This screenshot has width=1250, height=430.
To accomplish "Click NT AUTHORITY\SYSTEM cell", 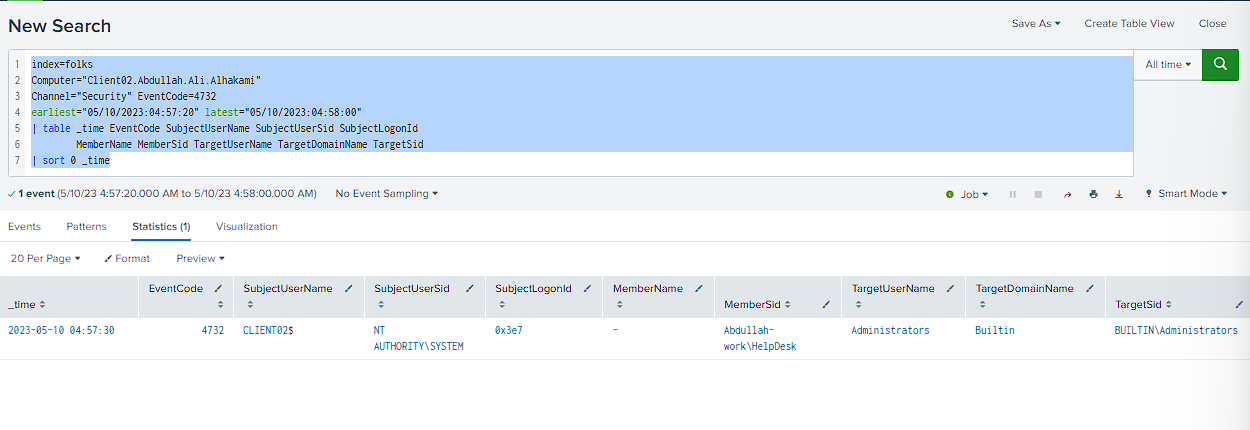I will pos(419,338).
